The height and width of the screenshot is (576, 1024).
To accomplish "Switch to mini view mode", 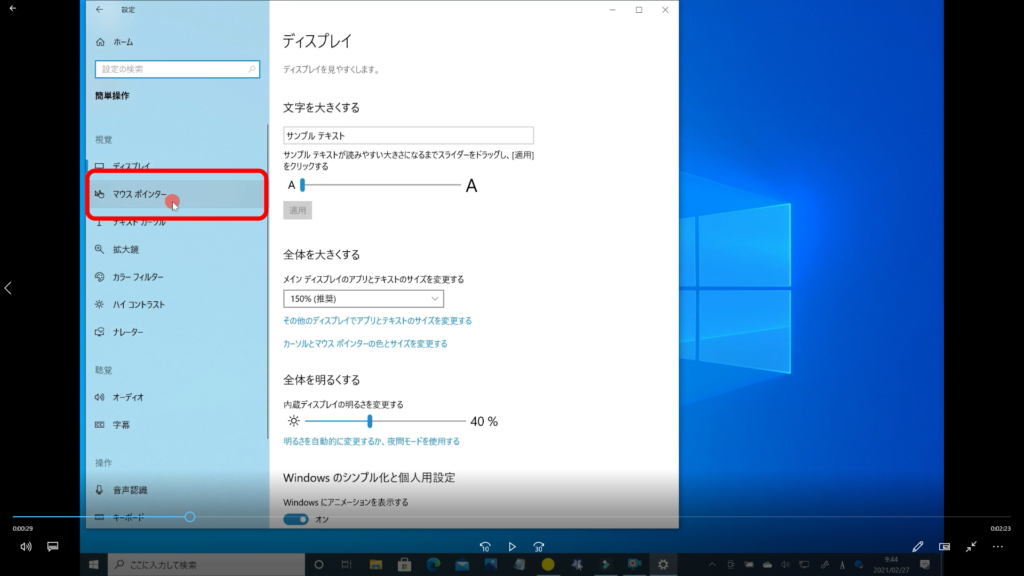I will [944, 547].
